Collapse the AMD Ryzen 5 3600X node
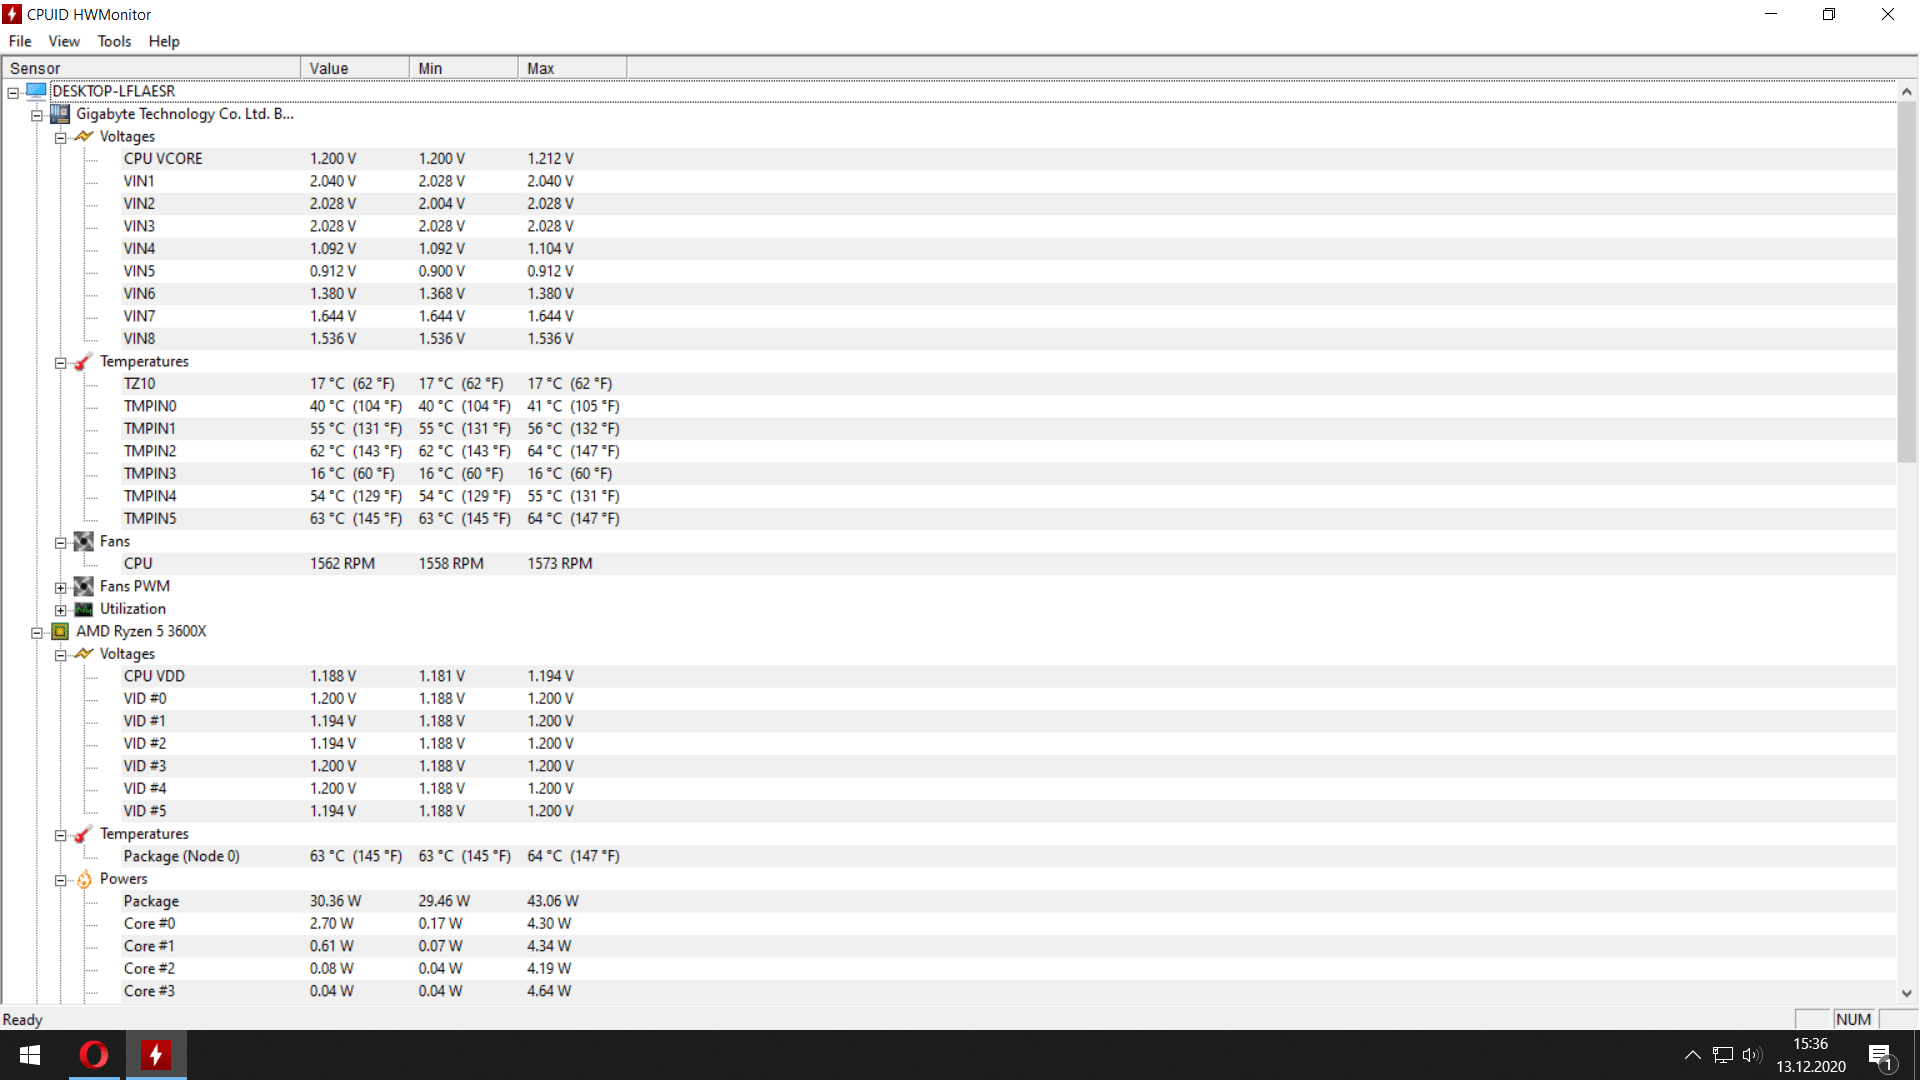 [37, 632]
